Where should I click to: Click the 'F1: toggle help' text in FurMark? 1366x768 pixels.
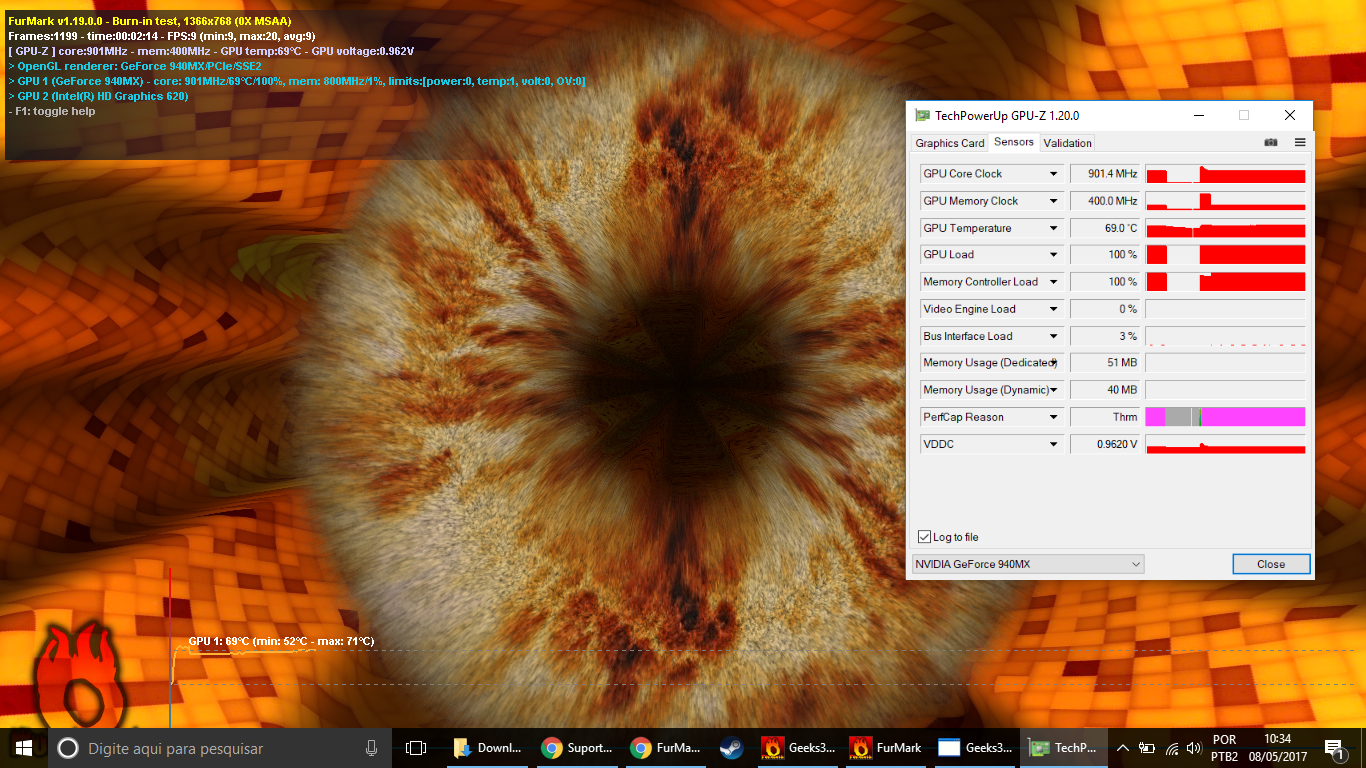coord(52,111)
